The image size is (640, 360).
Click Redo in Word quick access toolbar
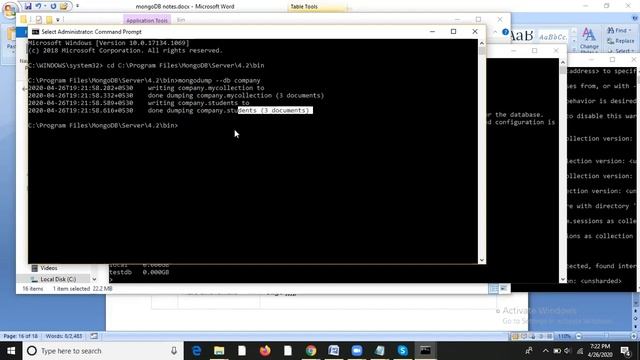[53, 6]
